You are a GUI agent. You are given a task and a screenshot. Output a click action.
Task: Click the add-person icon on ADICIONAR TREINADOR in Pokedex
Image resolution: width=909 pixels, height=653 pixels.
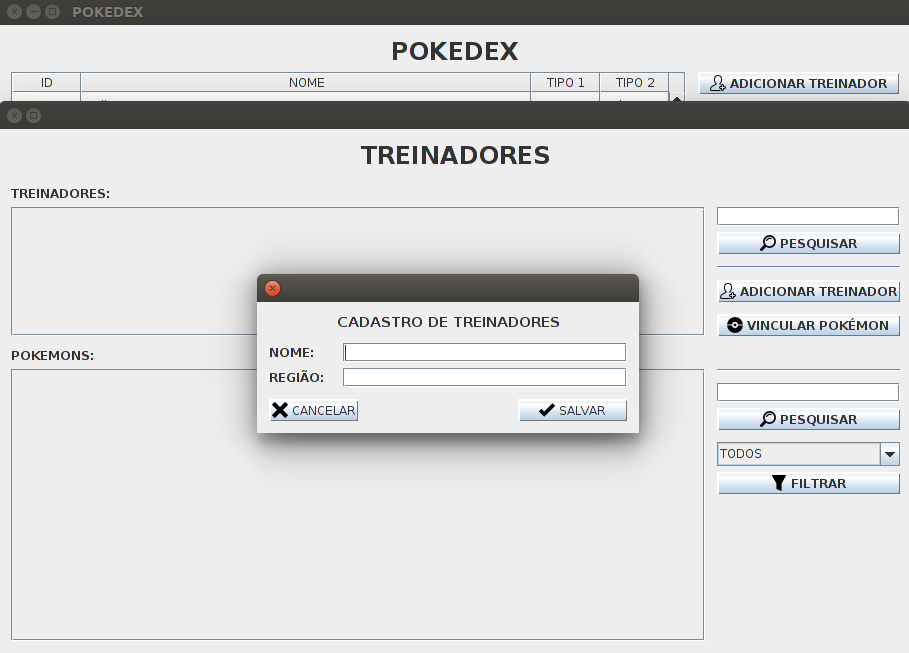click(716, 83)
